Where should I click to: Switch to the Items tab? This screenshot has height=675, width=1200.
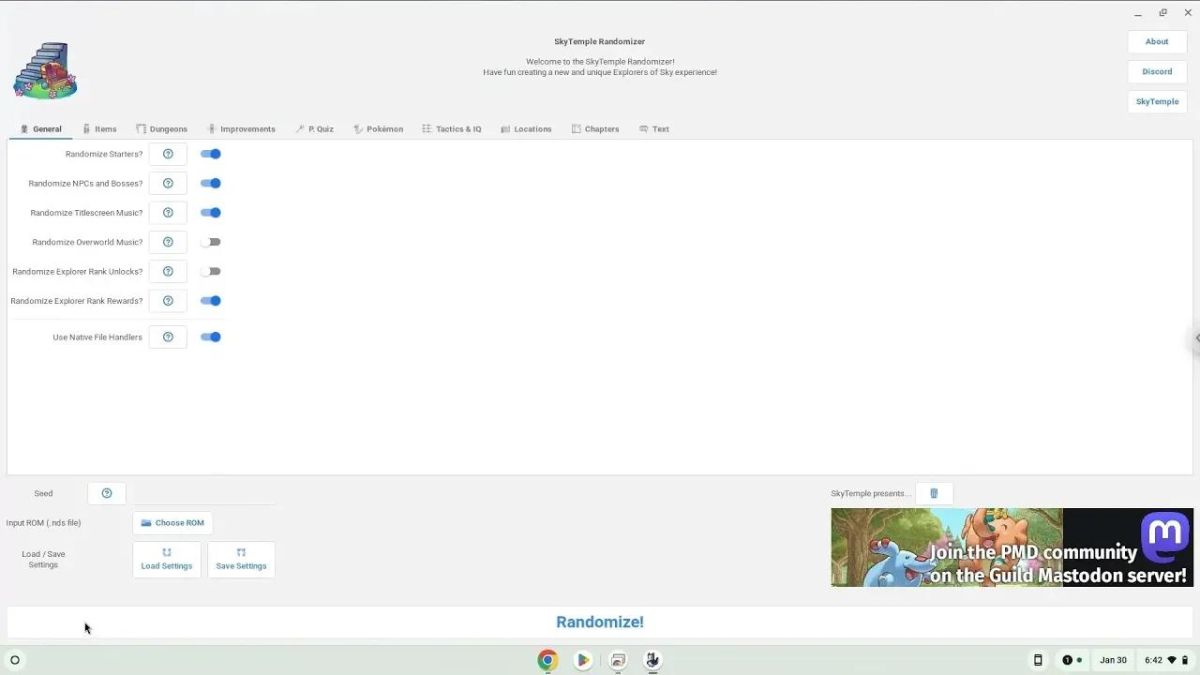tap(99, 129)
